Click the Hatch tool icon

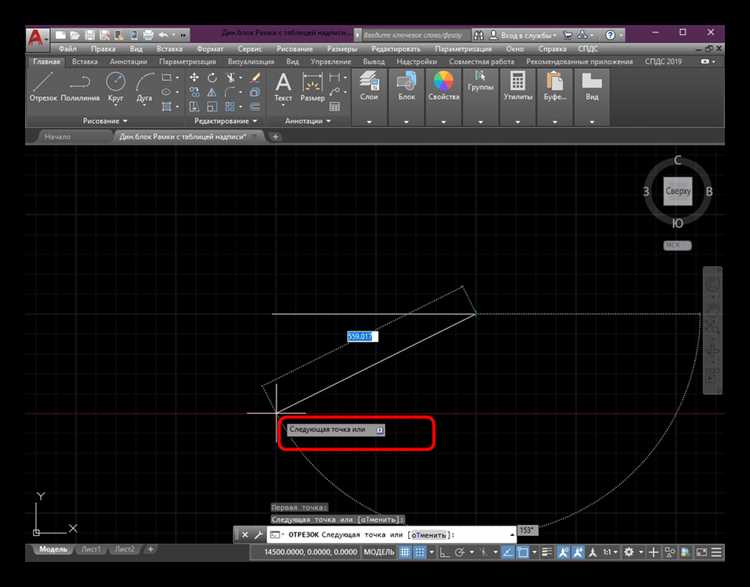pos(166,106)
